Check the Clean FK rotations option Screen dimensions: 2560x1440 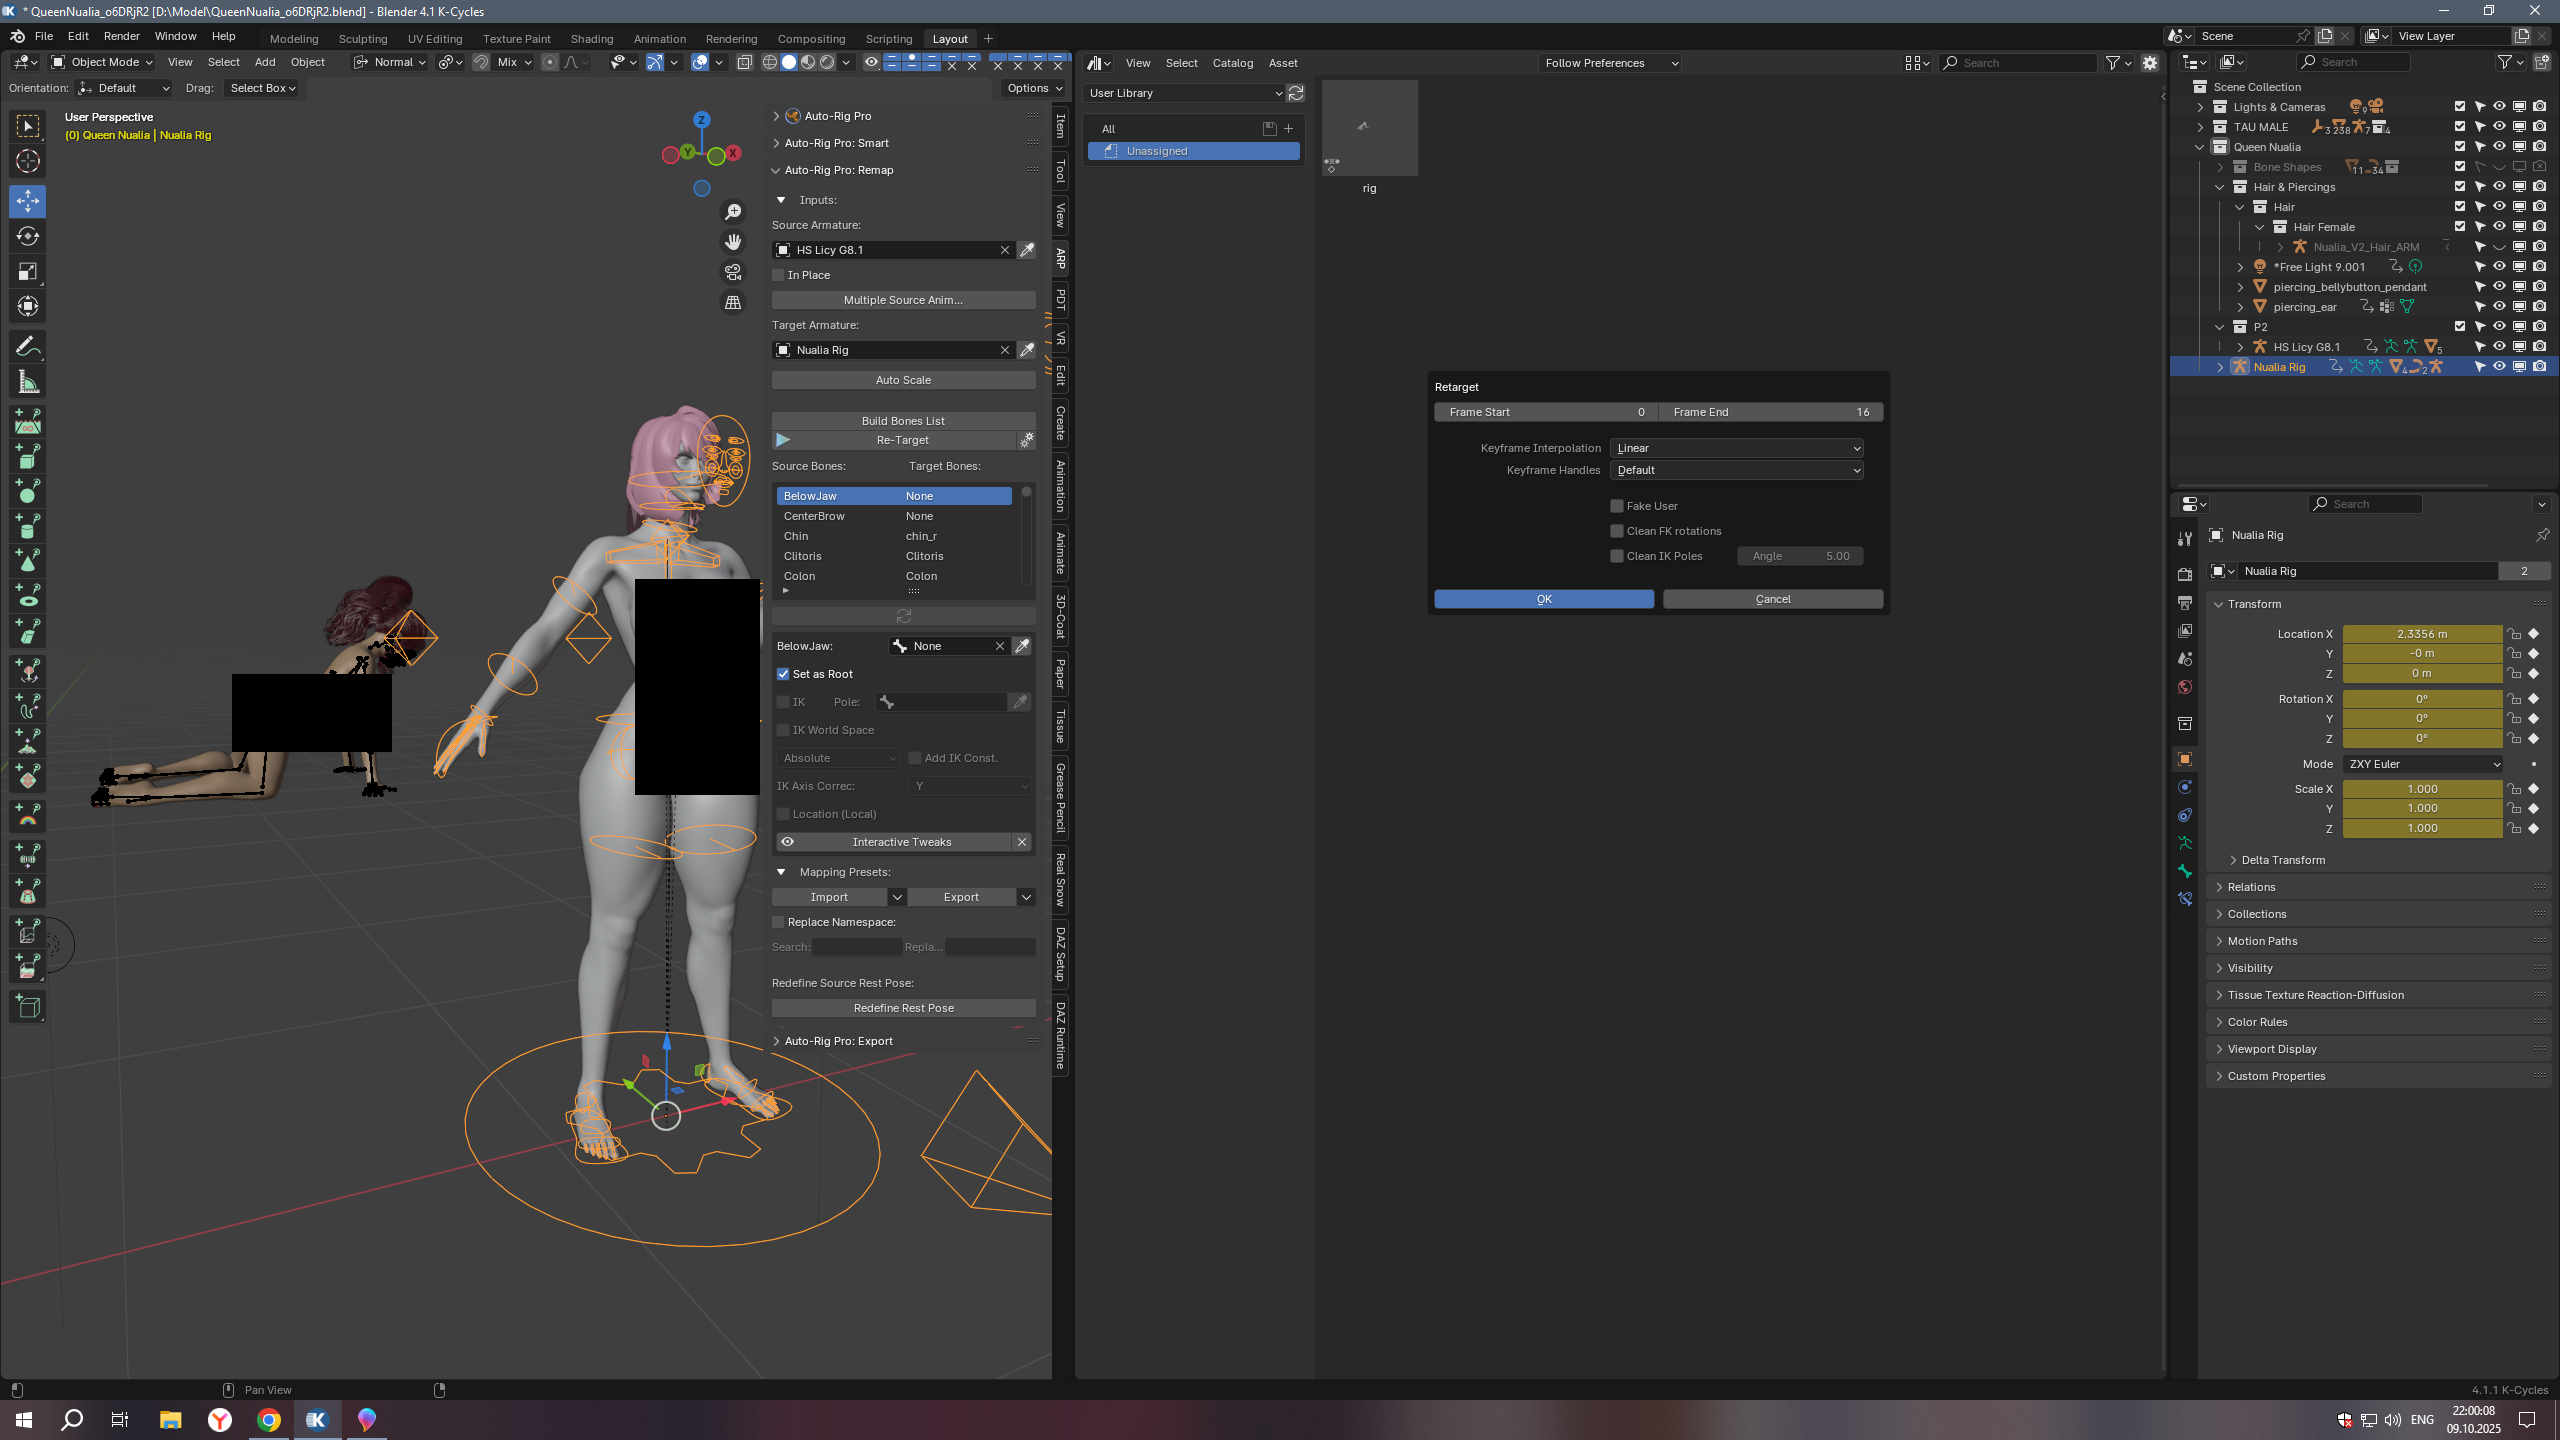(x=1617, y=531)
